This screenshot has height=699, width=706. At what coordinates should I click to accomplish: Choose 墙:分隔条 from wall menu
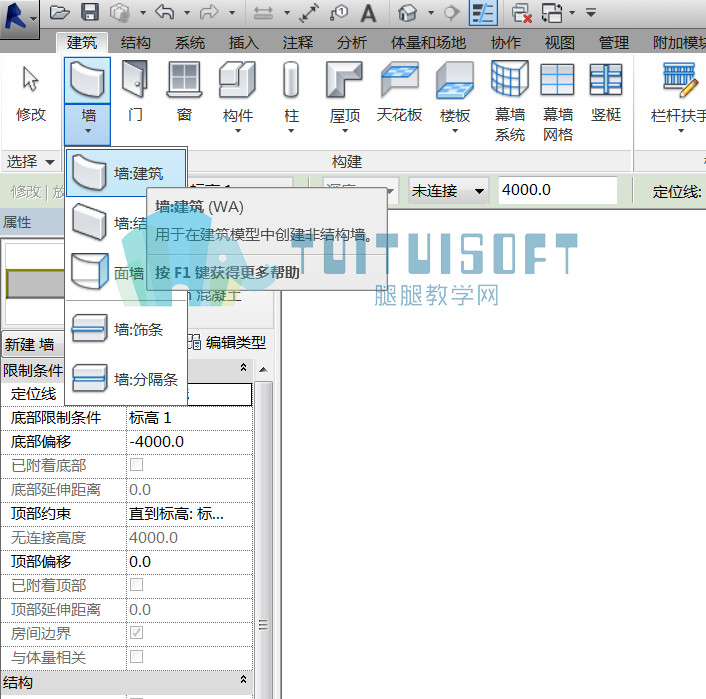click(126, 379)
